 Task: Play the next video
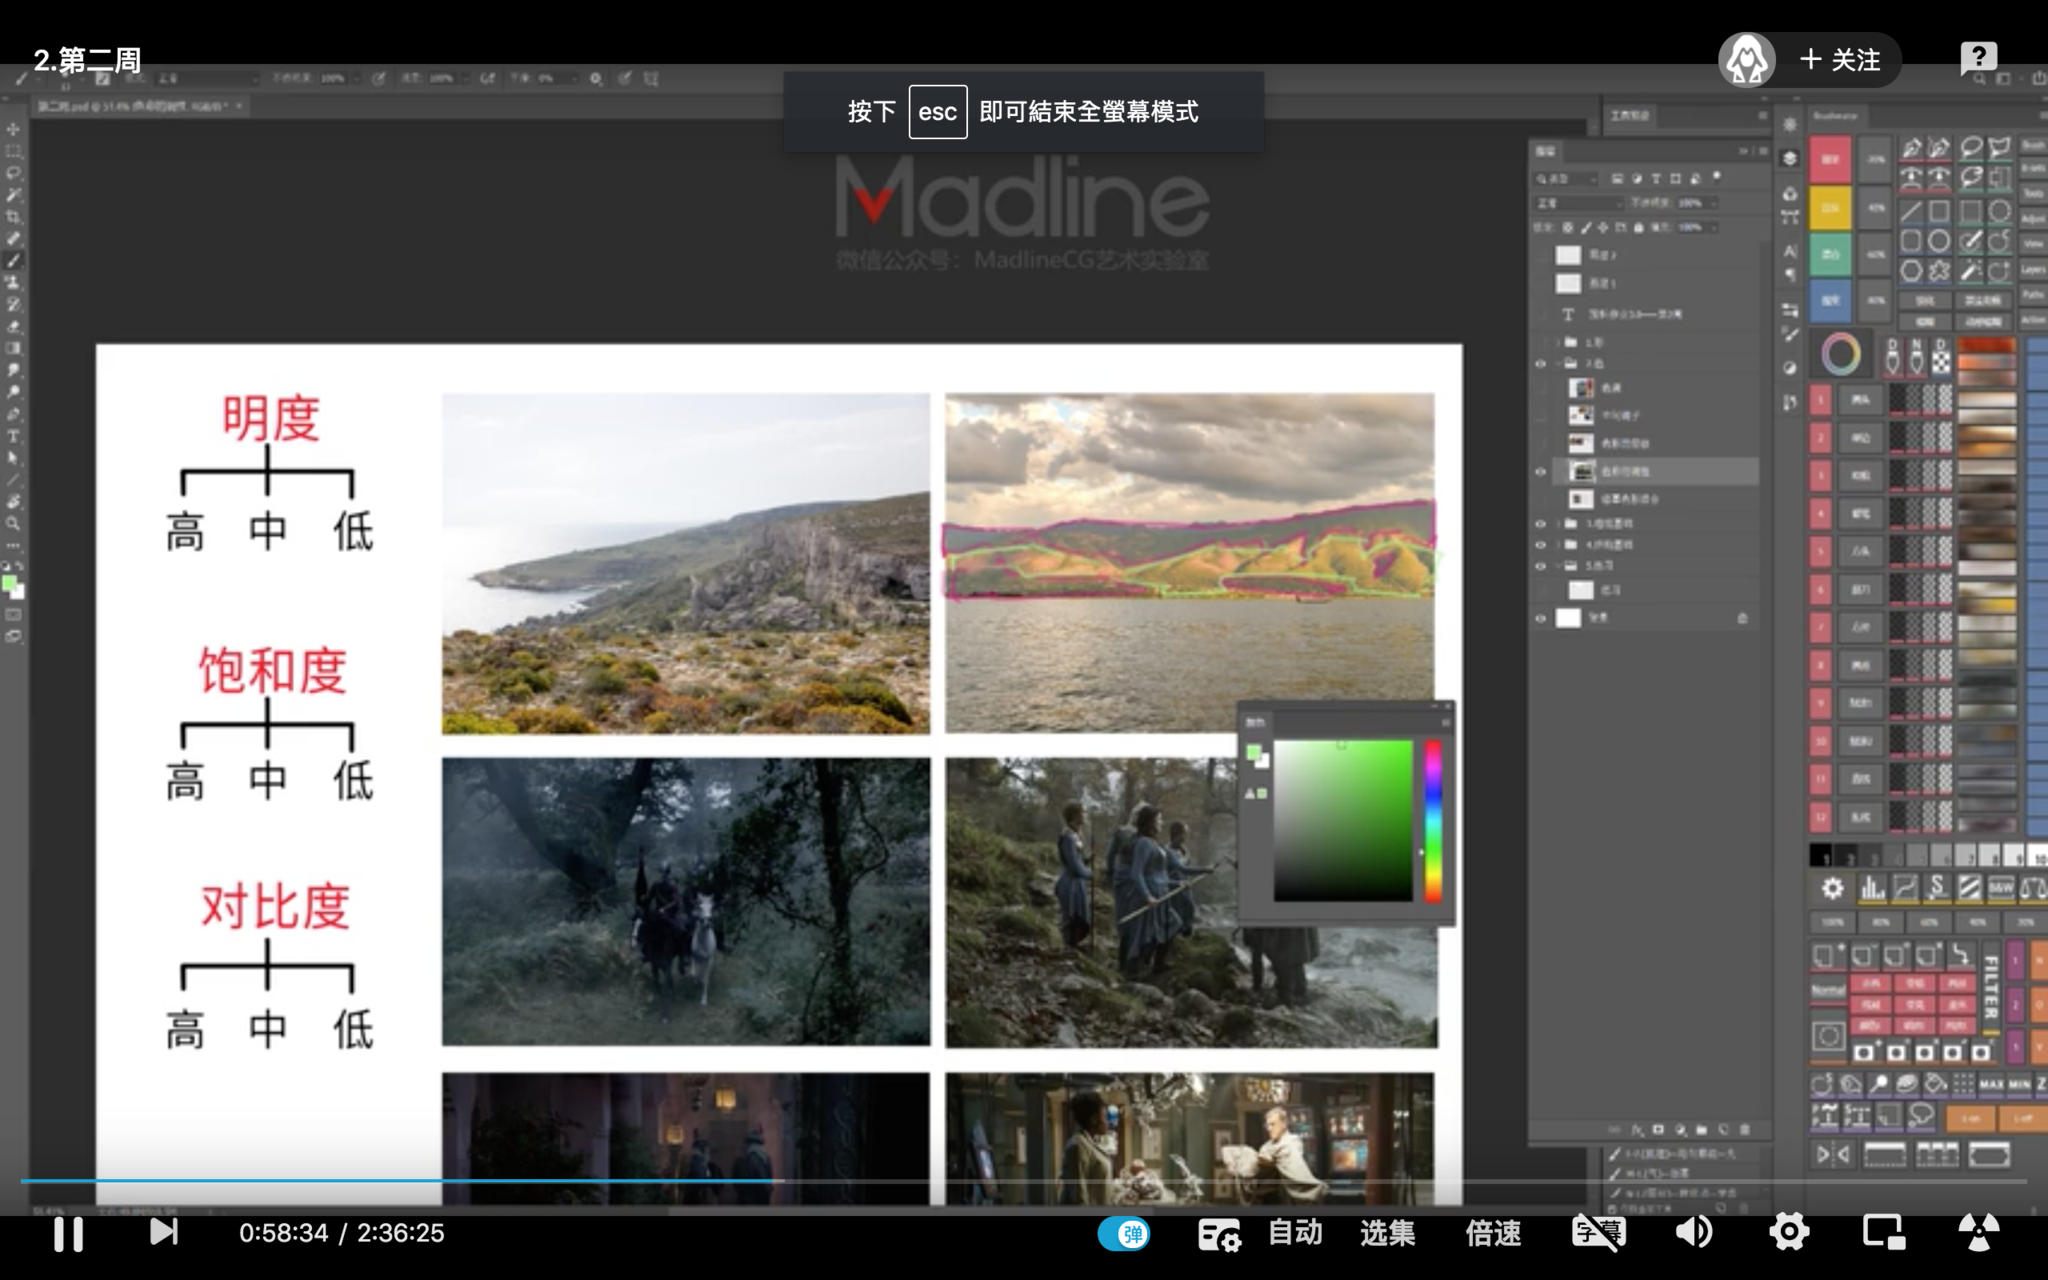163,1232
